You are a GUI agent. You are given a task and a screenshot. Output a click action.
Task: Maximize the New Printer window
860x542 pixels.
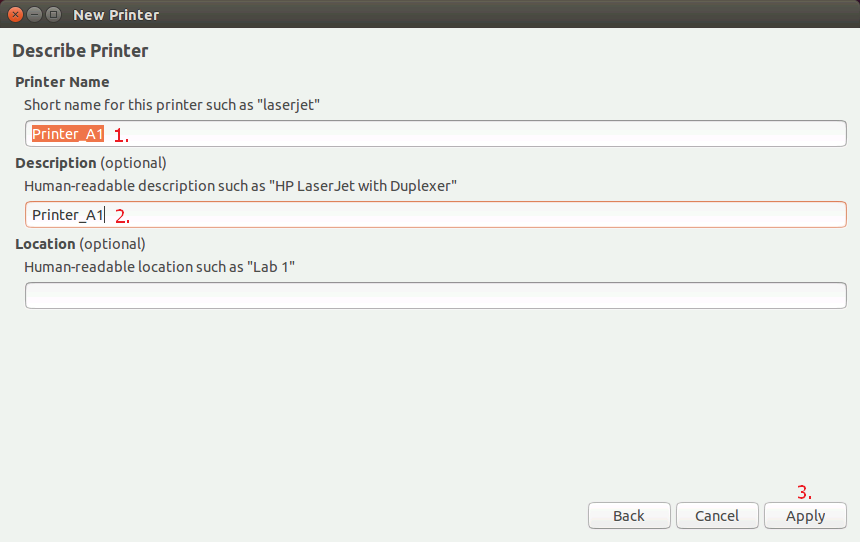click(53, 15)
